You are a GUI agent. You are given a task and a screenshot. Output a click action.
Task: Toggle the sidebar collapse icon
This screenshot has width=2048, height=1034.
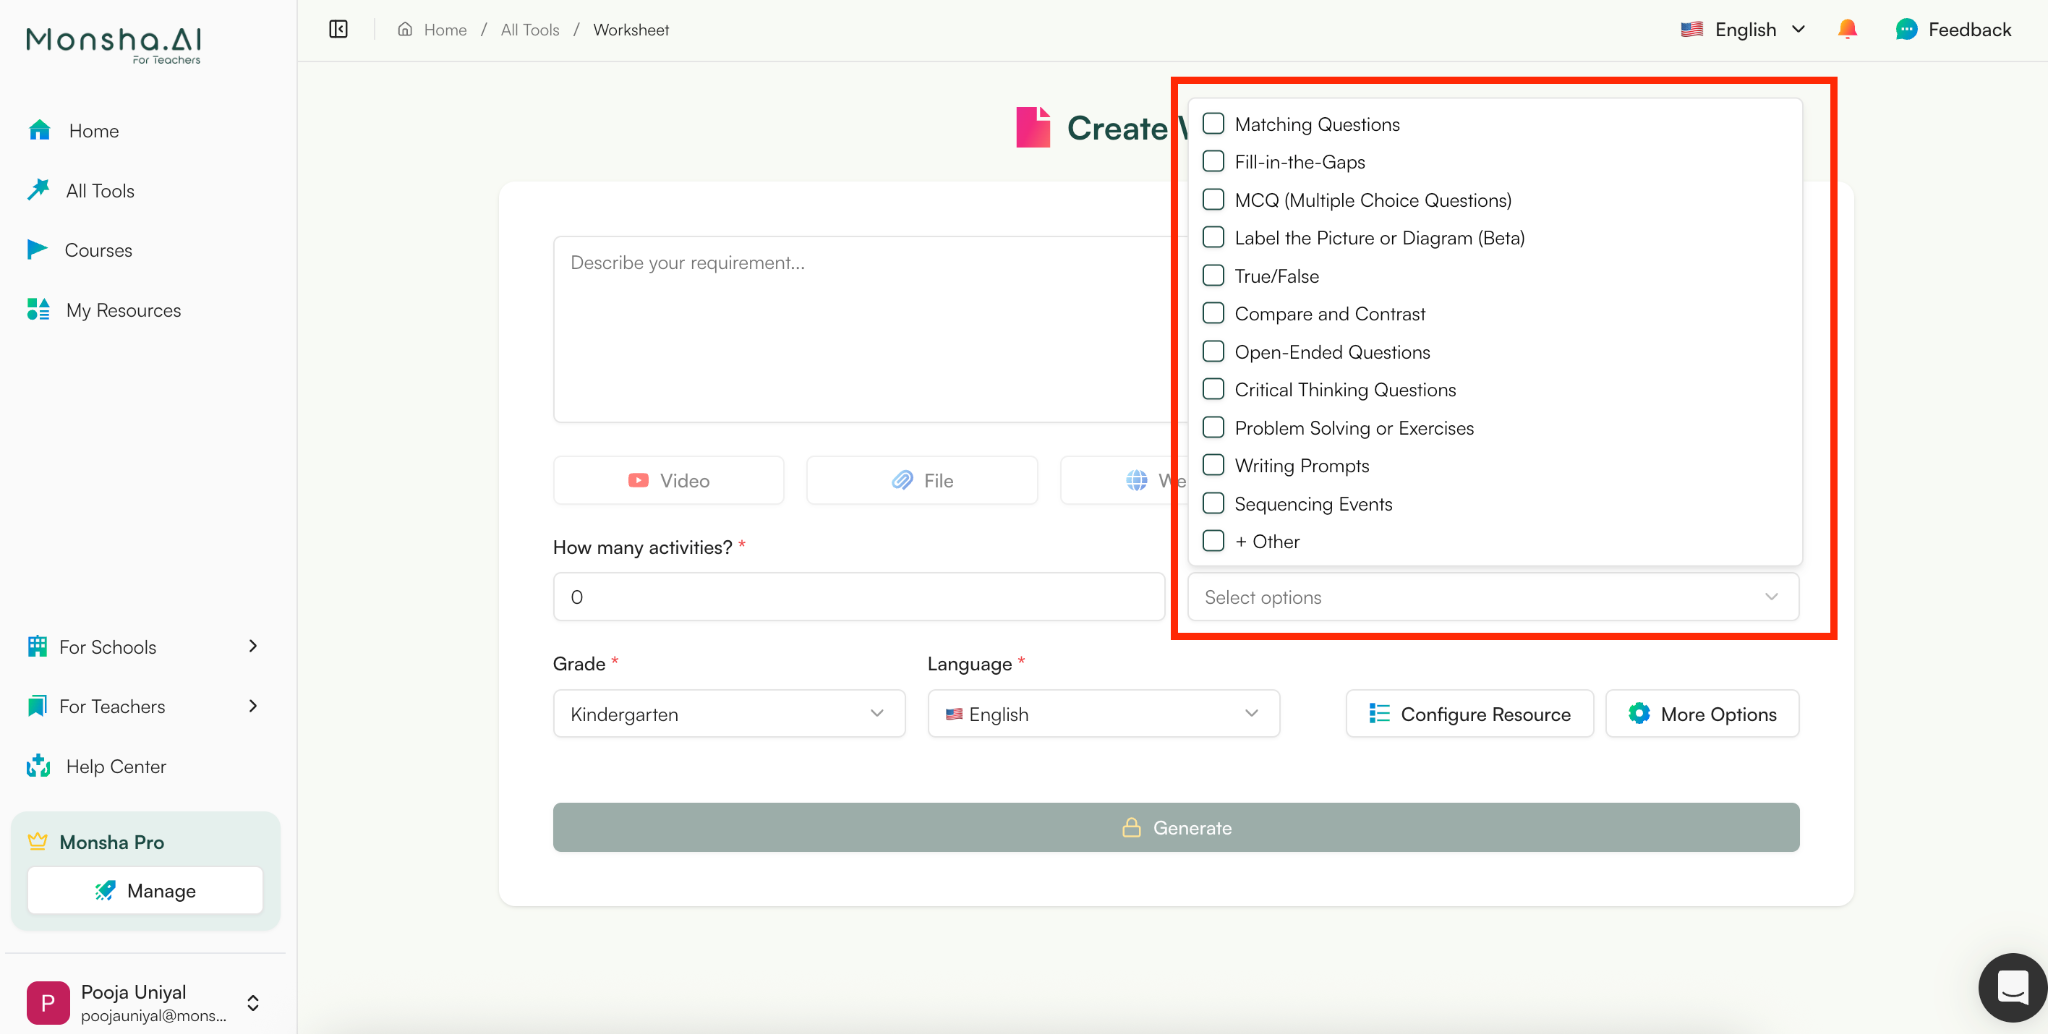(339, 29)
